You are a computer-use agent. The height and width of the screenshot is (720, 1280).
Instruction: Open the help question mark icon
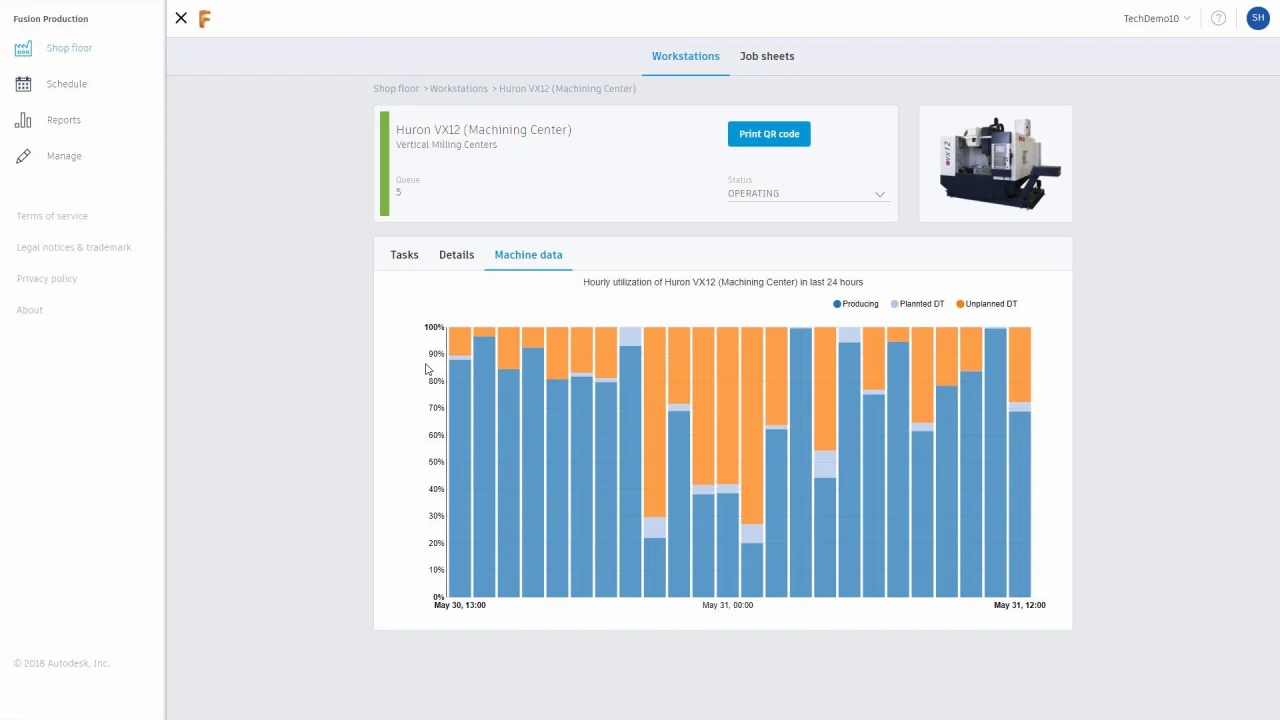pos(1218,18)
